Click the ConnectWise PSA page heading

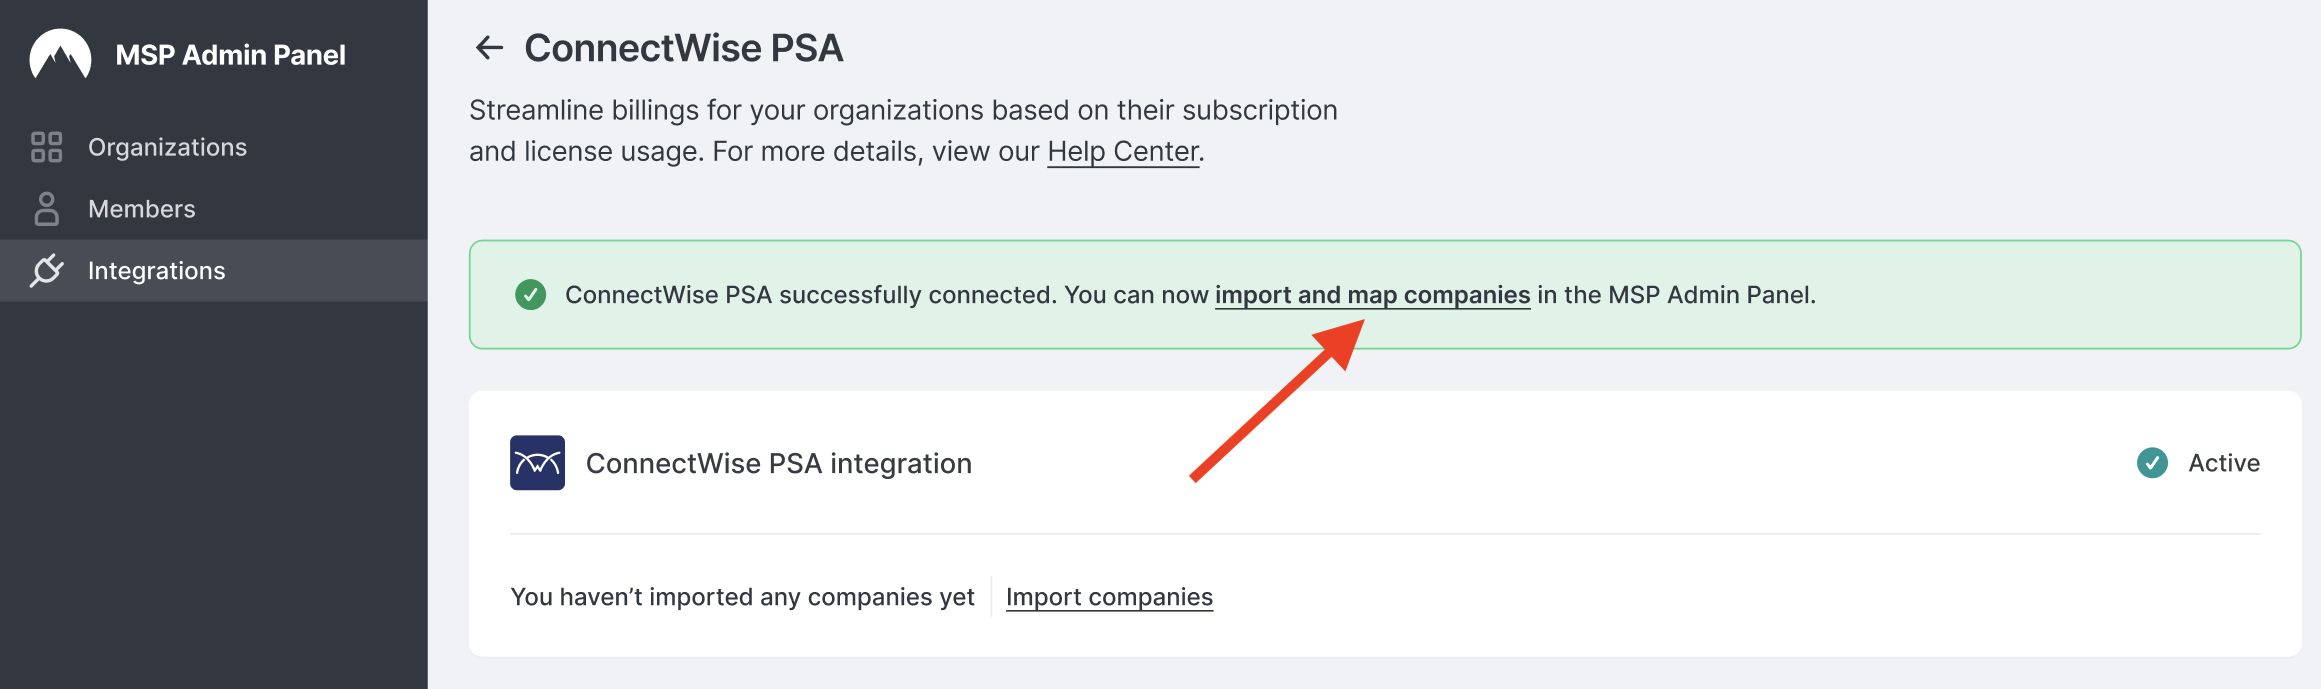click(684, 48)
